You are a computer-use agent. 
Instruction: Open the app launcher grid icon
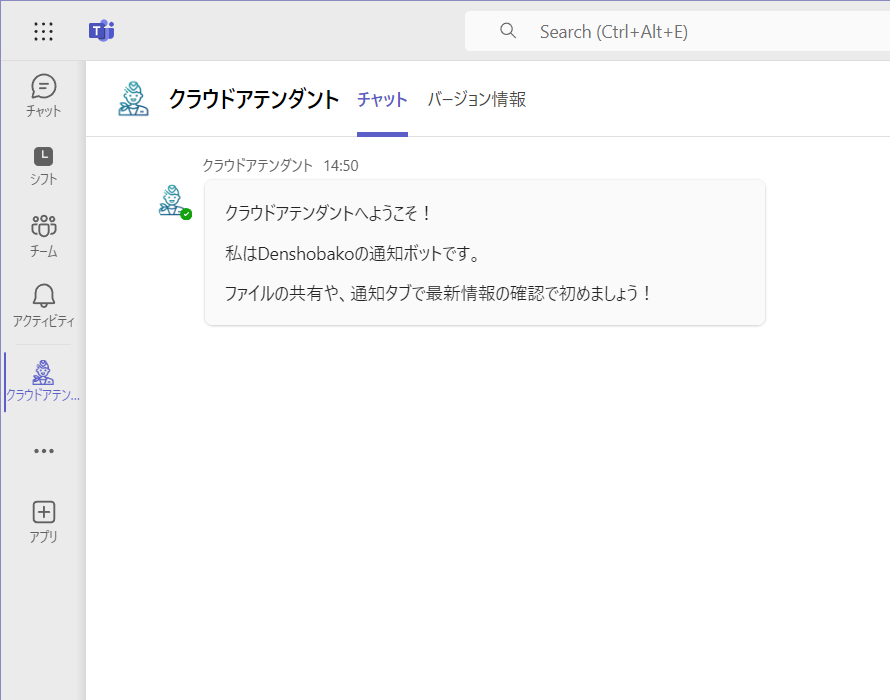44,31
